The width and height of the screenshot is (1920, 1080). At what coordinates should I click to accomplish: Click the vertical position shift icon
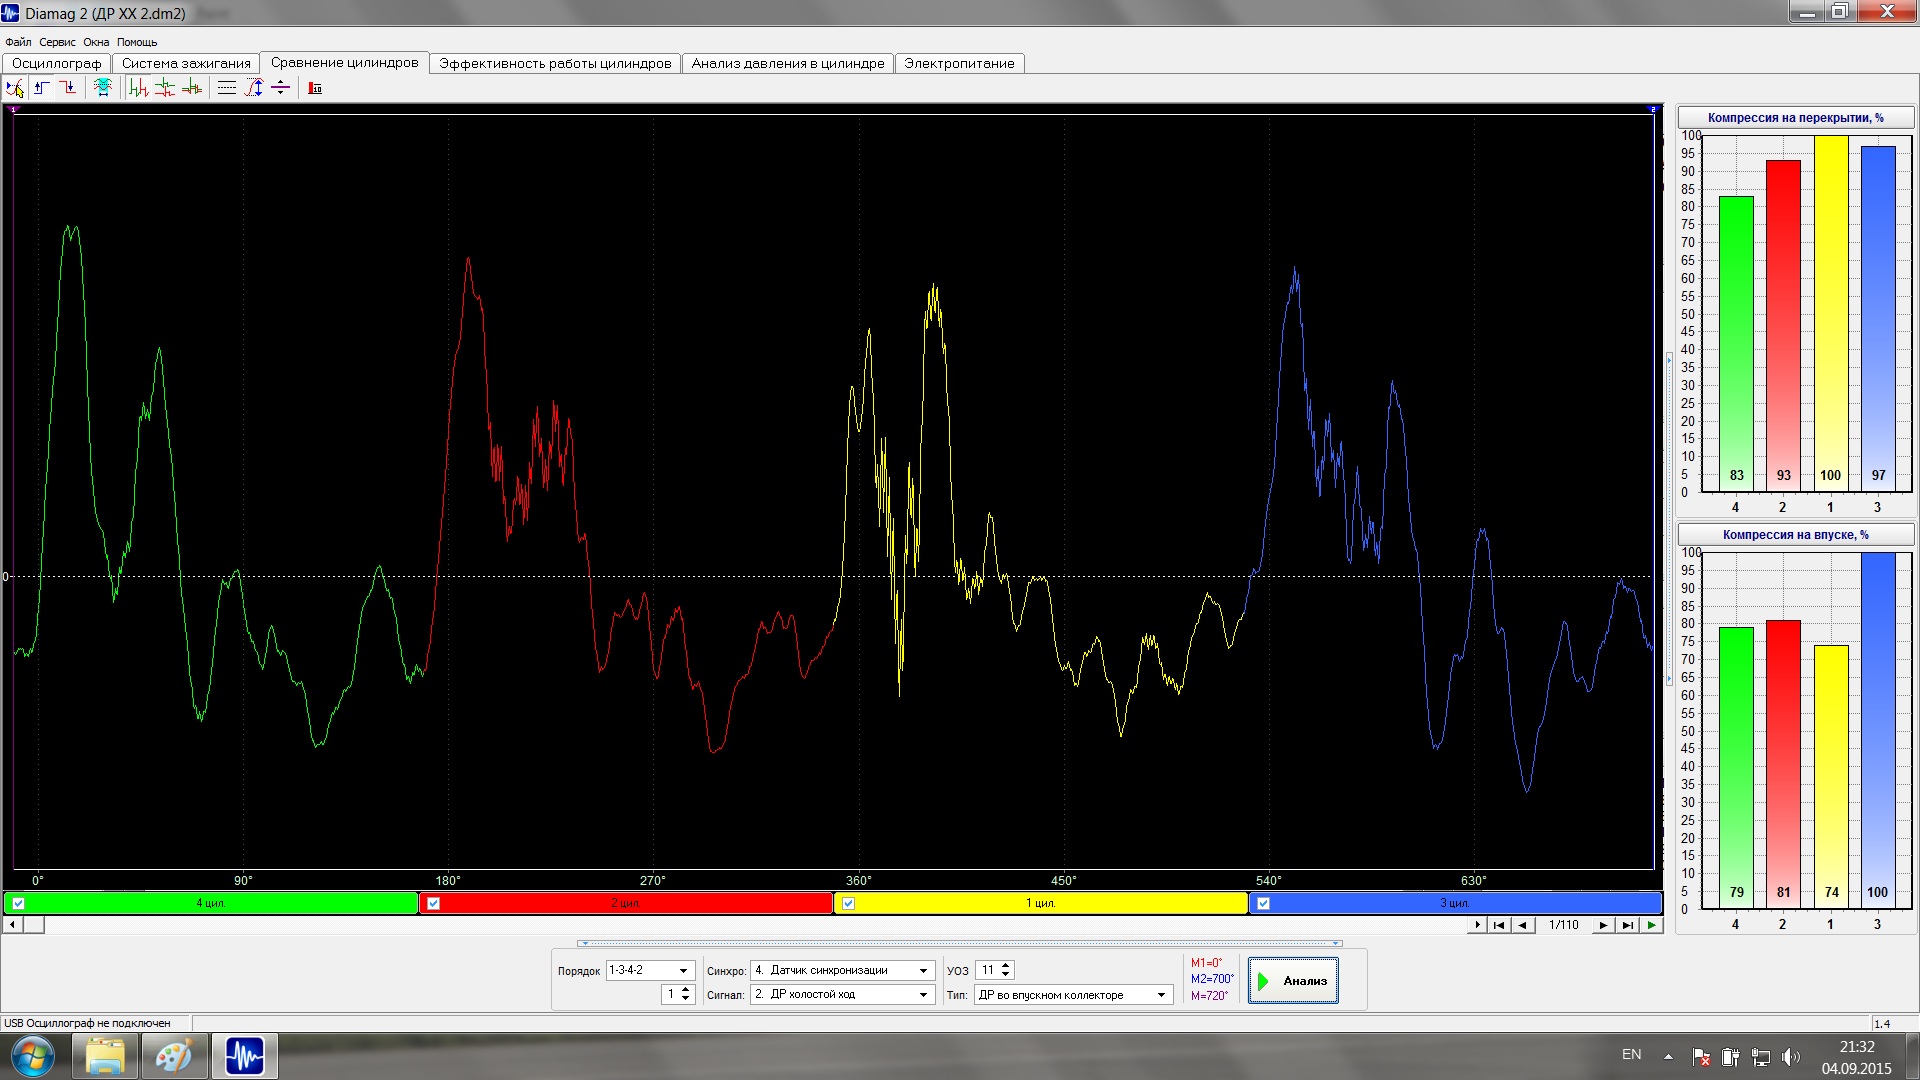point(281,88)
